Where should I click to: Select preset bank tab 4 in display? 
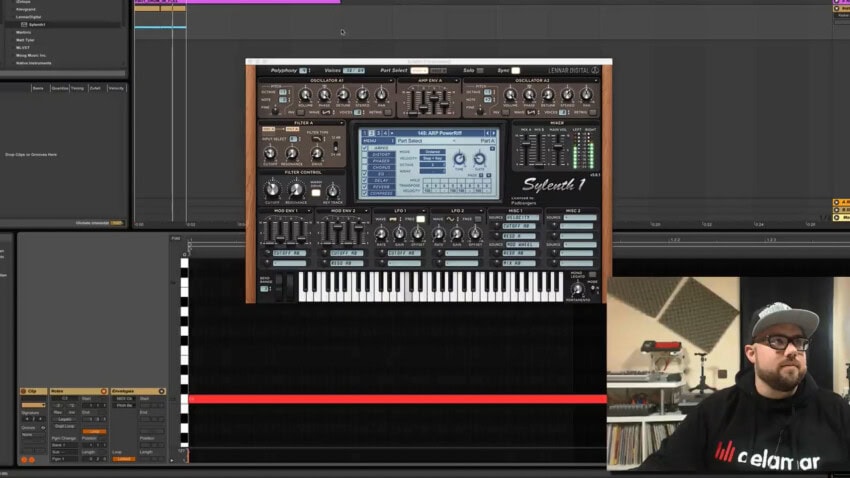(385, 133)
